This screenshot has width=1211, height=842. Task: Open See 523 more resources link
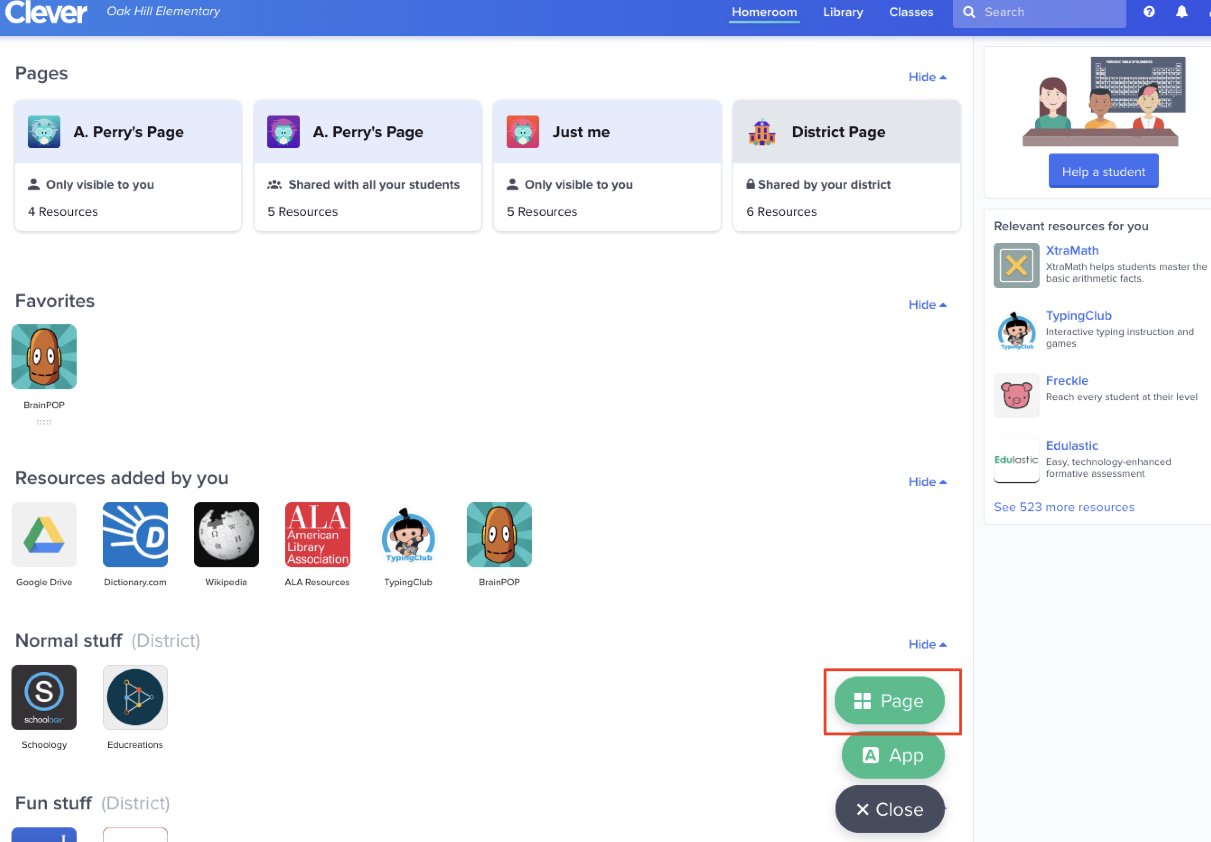[x=1063, y=507]
